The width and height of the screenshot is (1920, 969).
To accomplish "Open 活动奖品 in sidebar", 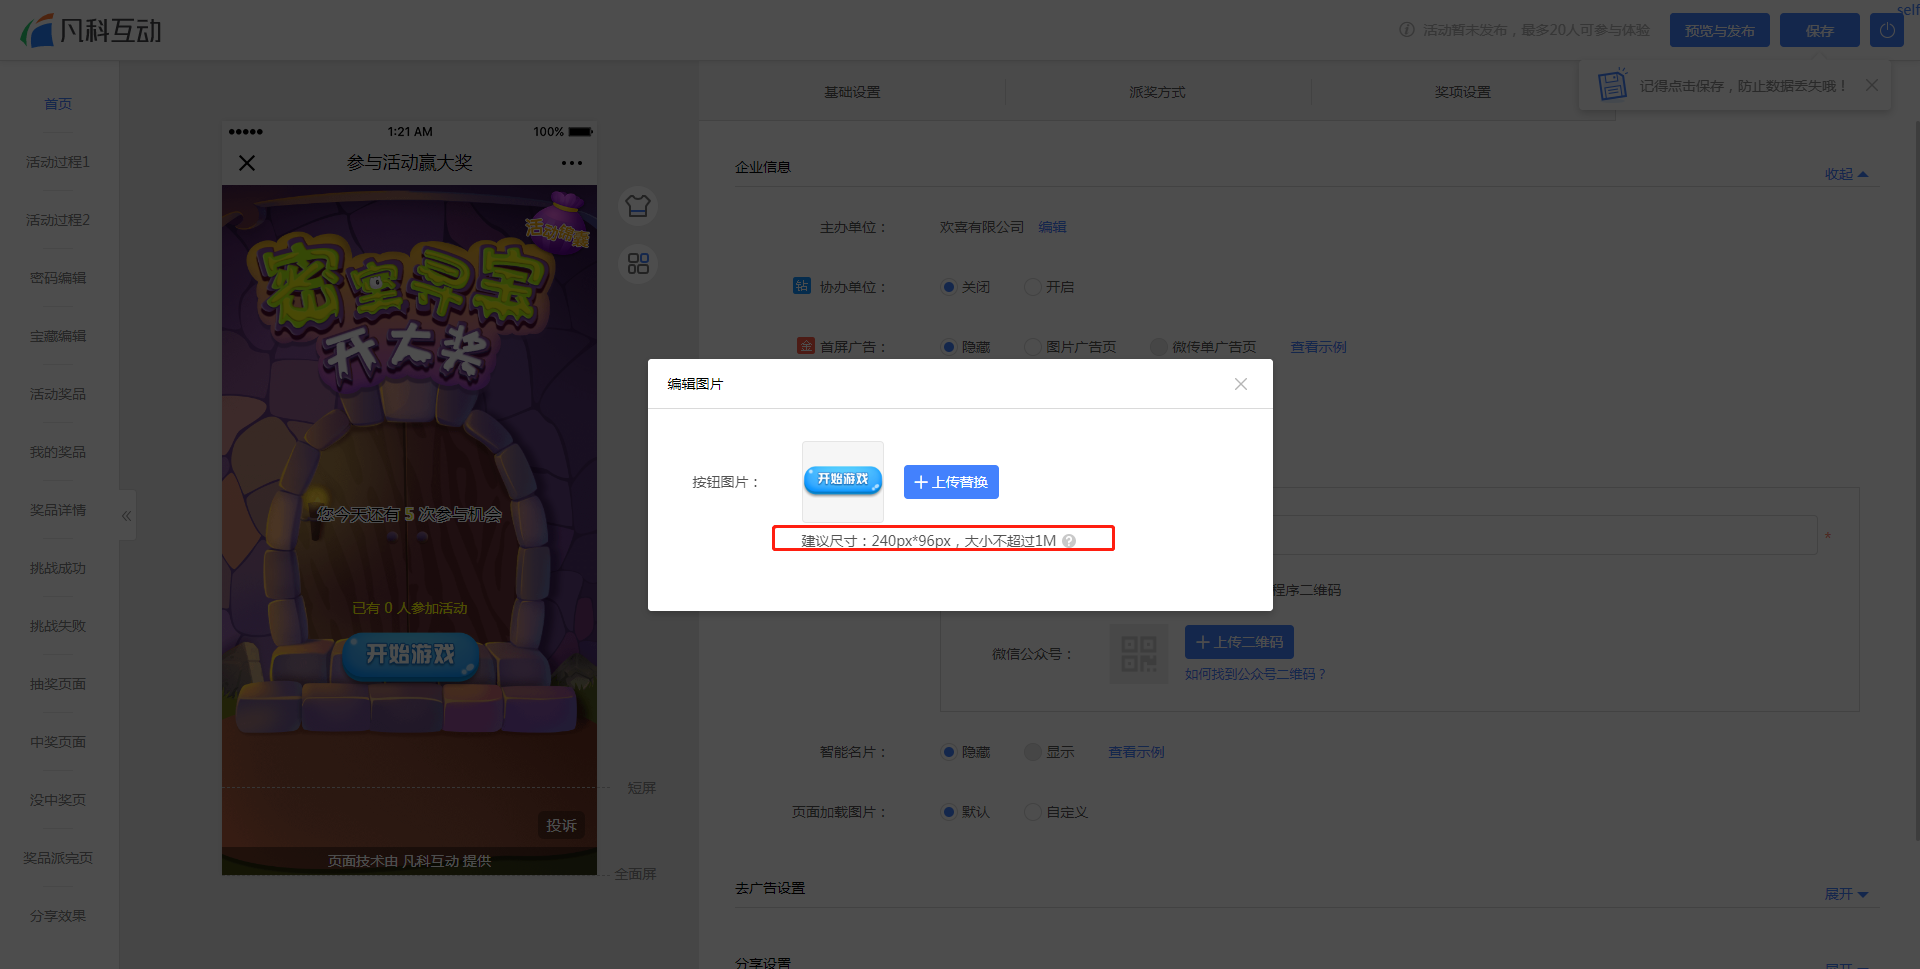I will [x=58, y=394].
